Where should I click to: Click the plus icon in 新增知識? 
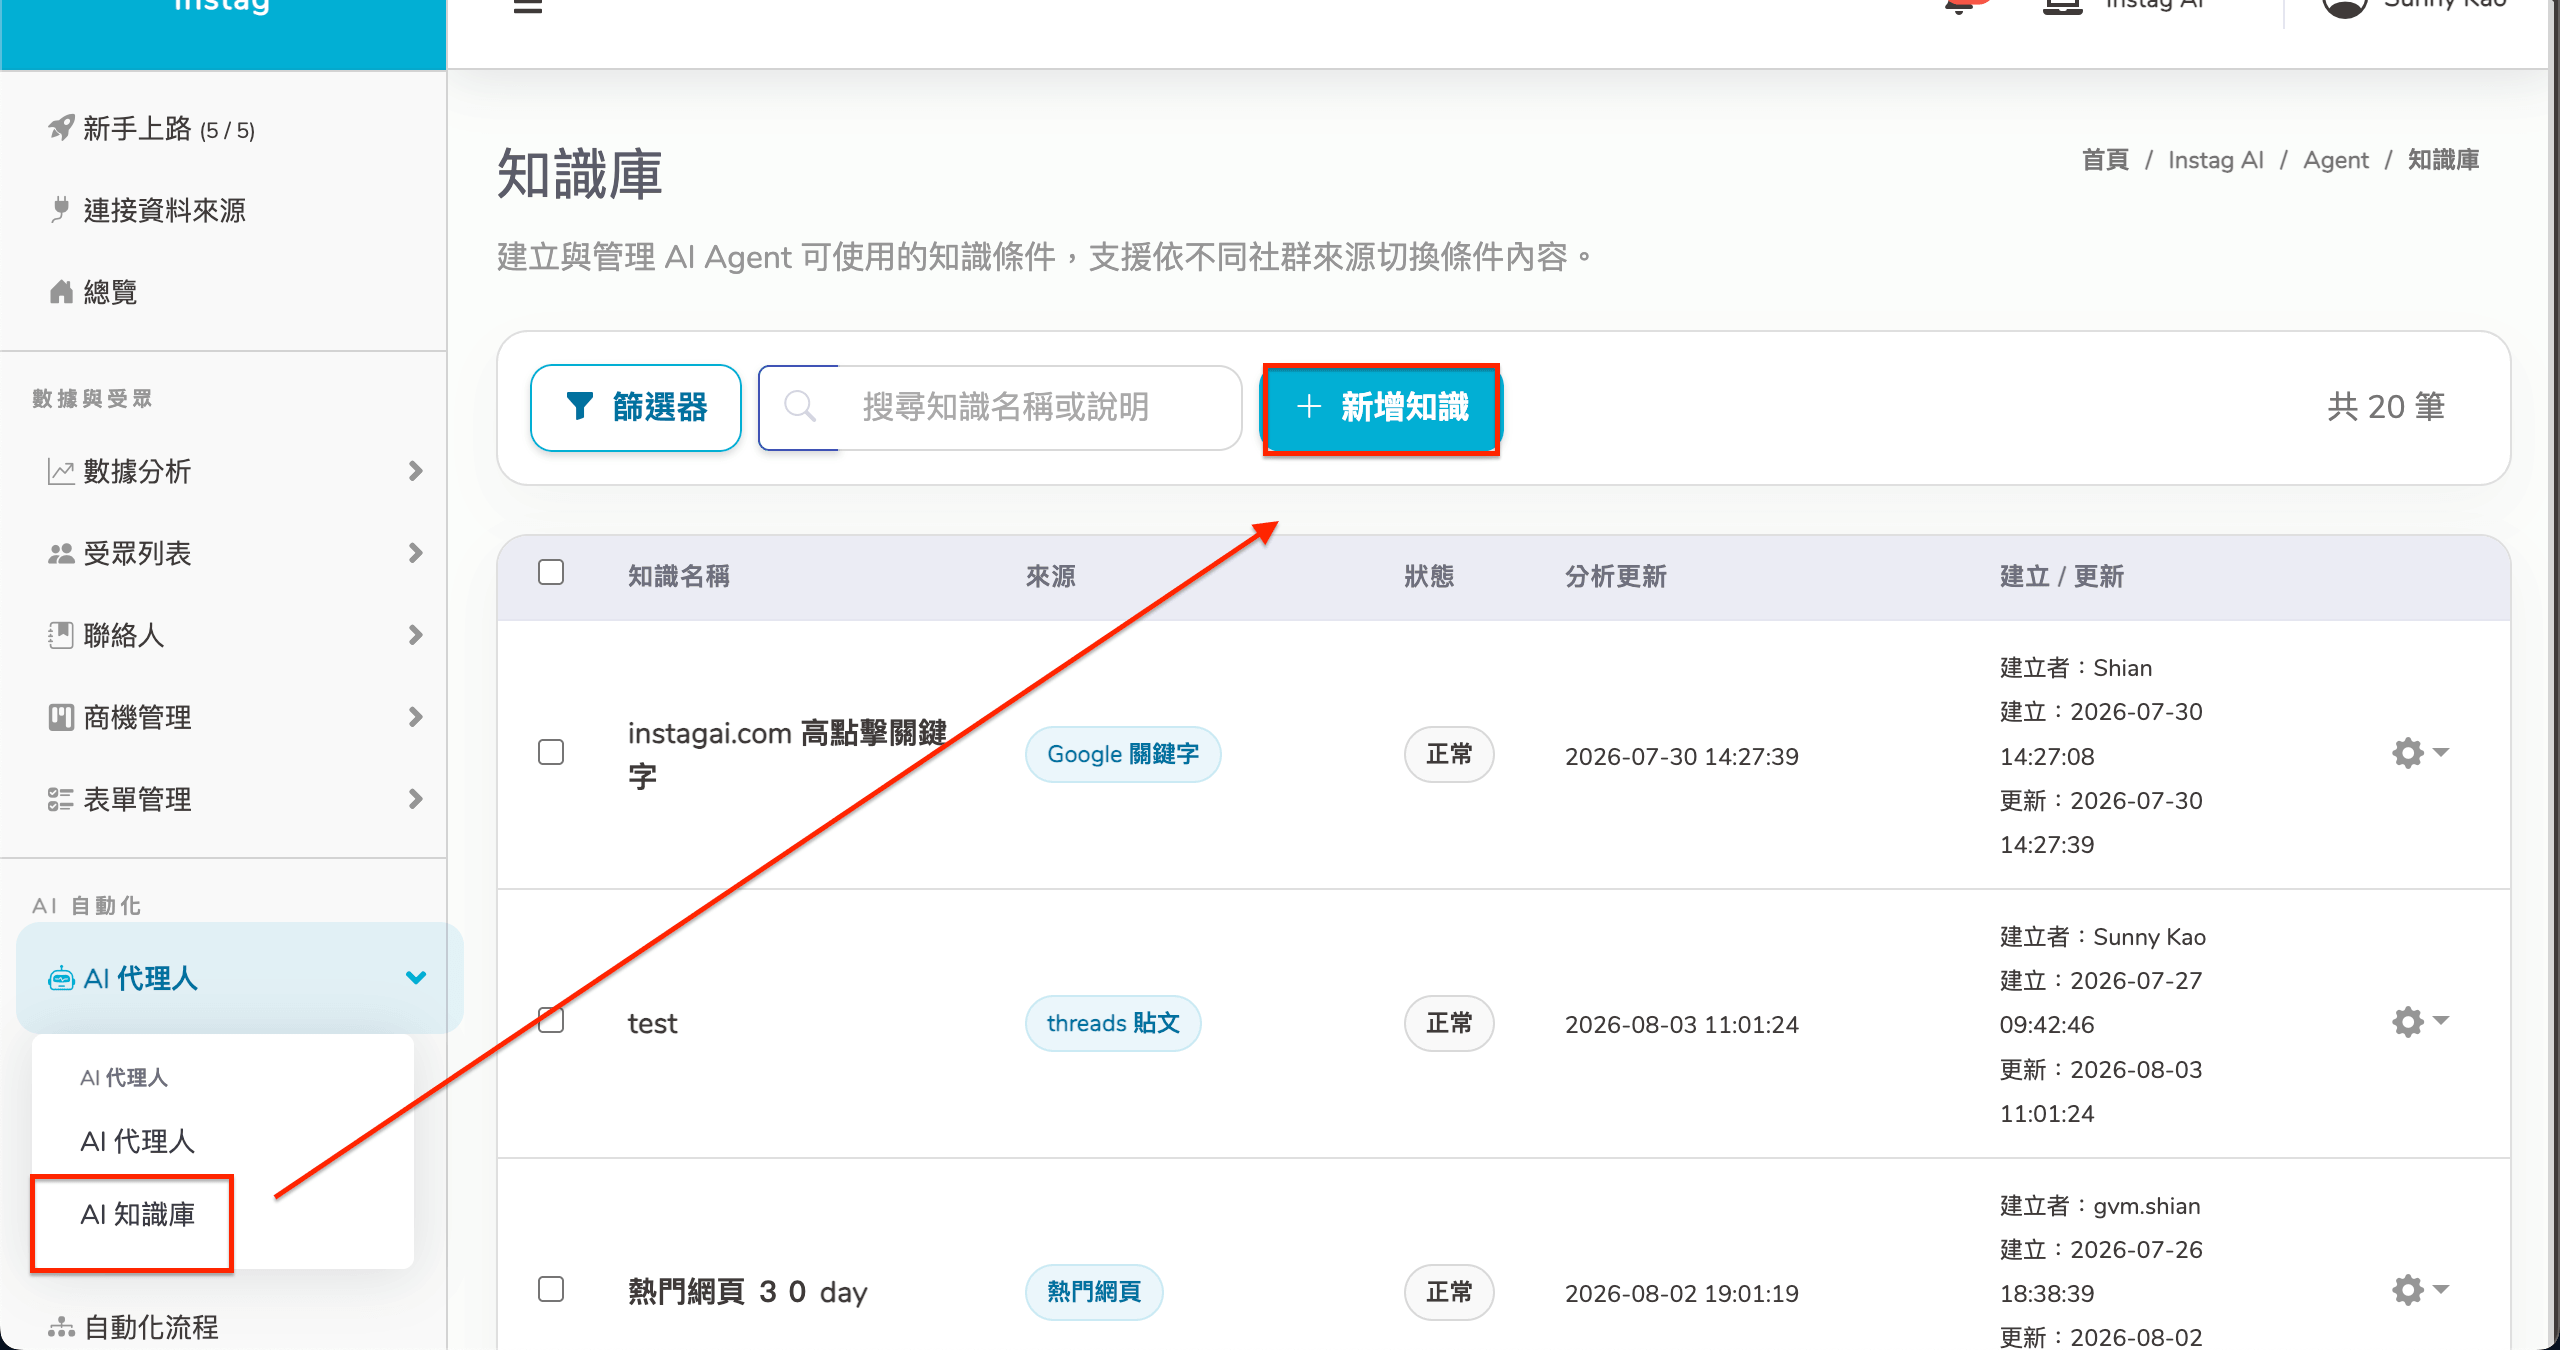pos(1309,407)
